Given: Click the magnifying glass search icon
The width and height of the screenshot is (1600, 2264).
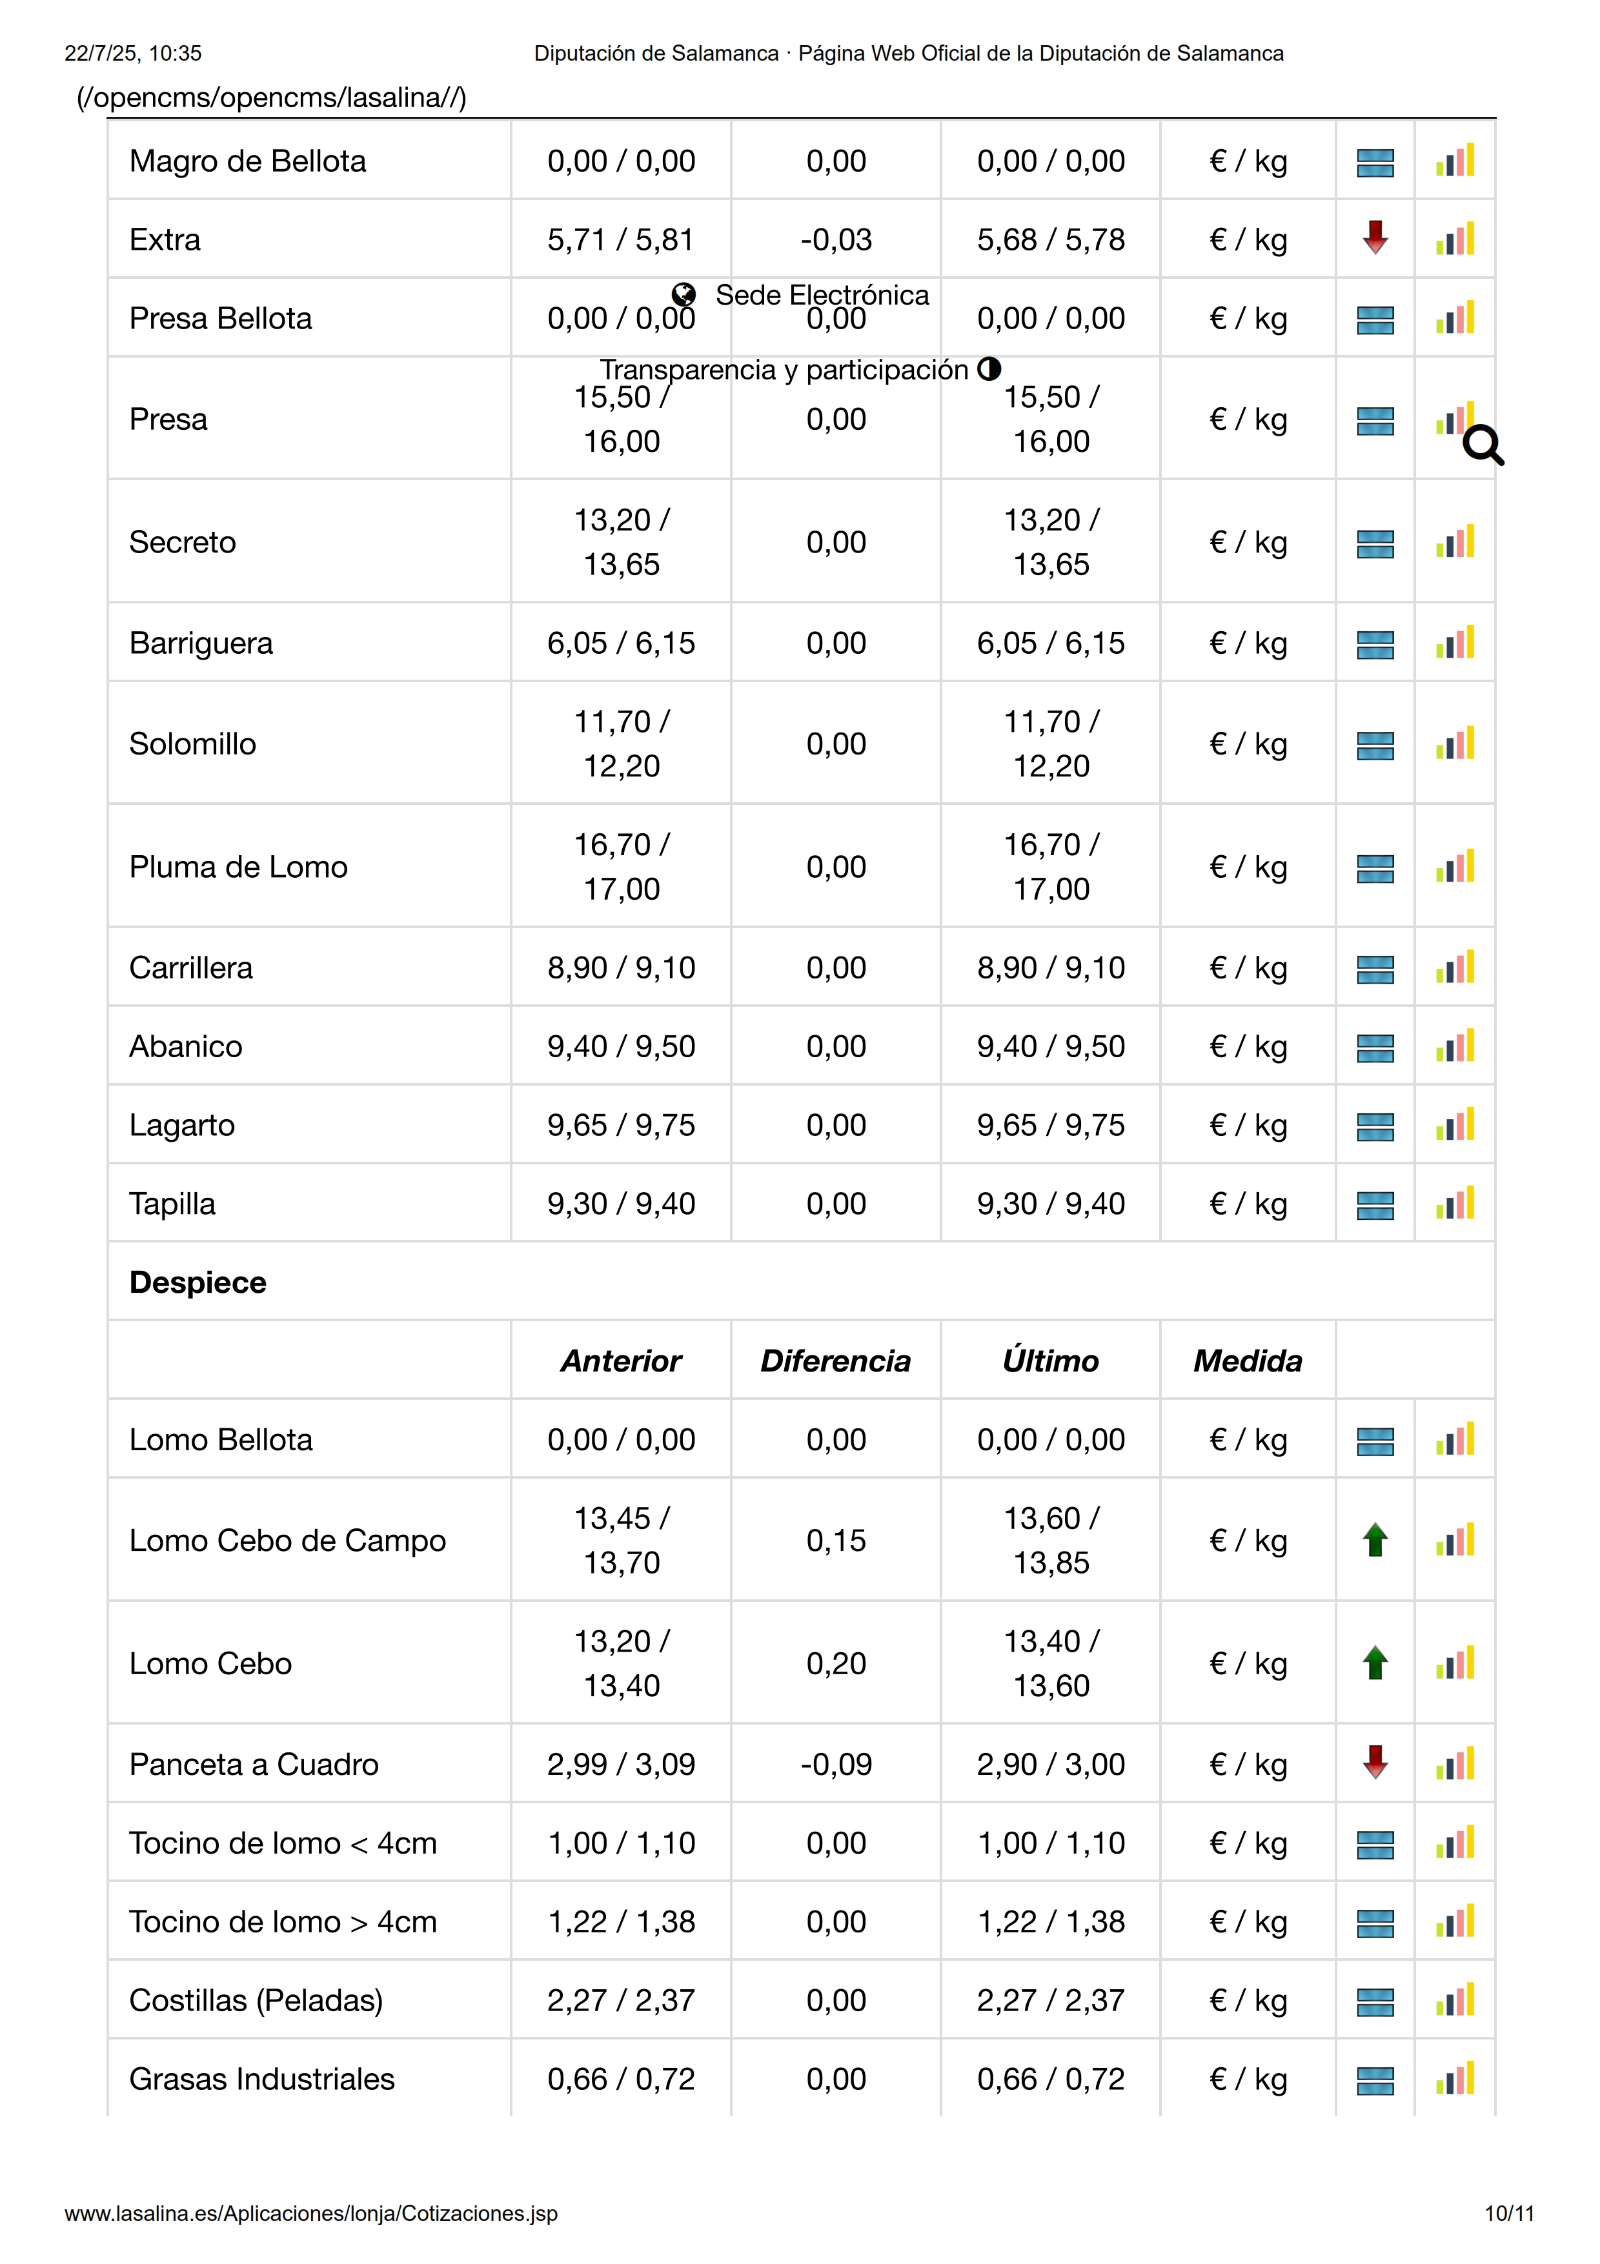Looking at the screenshot, I should tap(1483, 445).
